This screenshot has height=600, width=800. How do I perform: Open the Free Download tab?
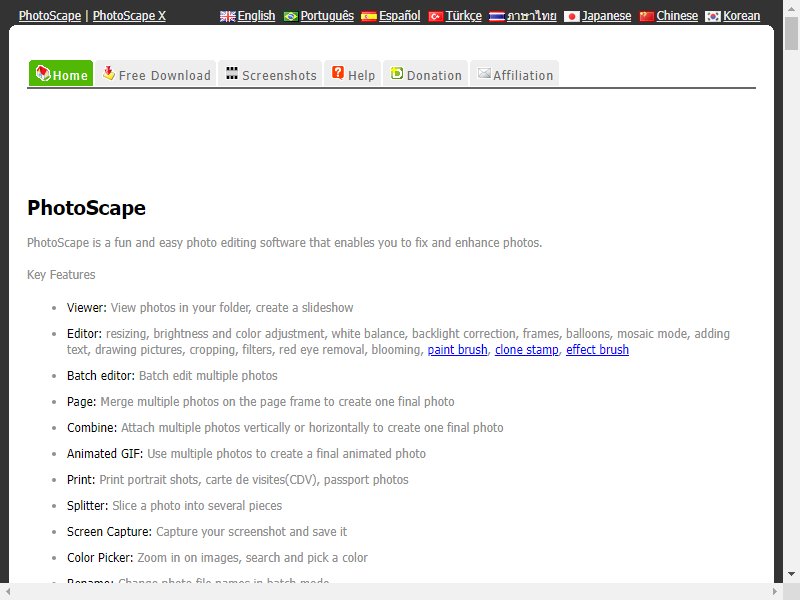click(156, 73)
